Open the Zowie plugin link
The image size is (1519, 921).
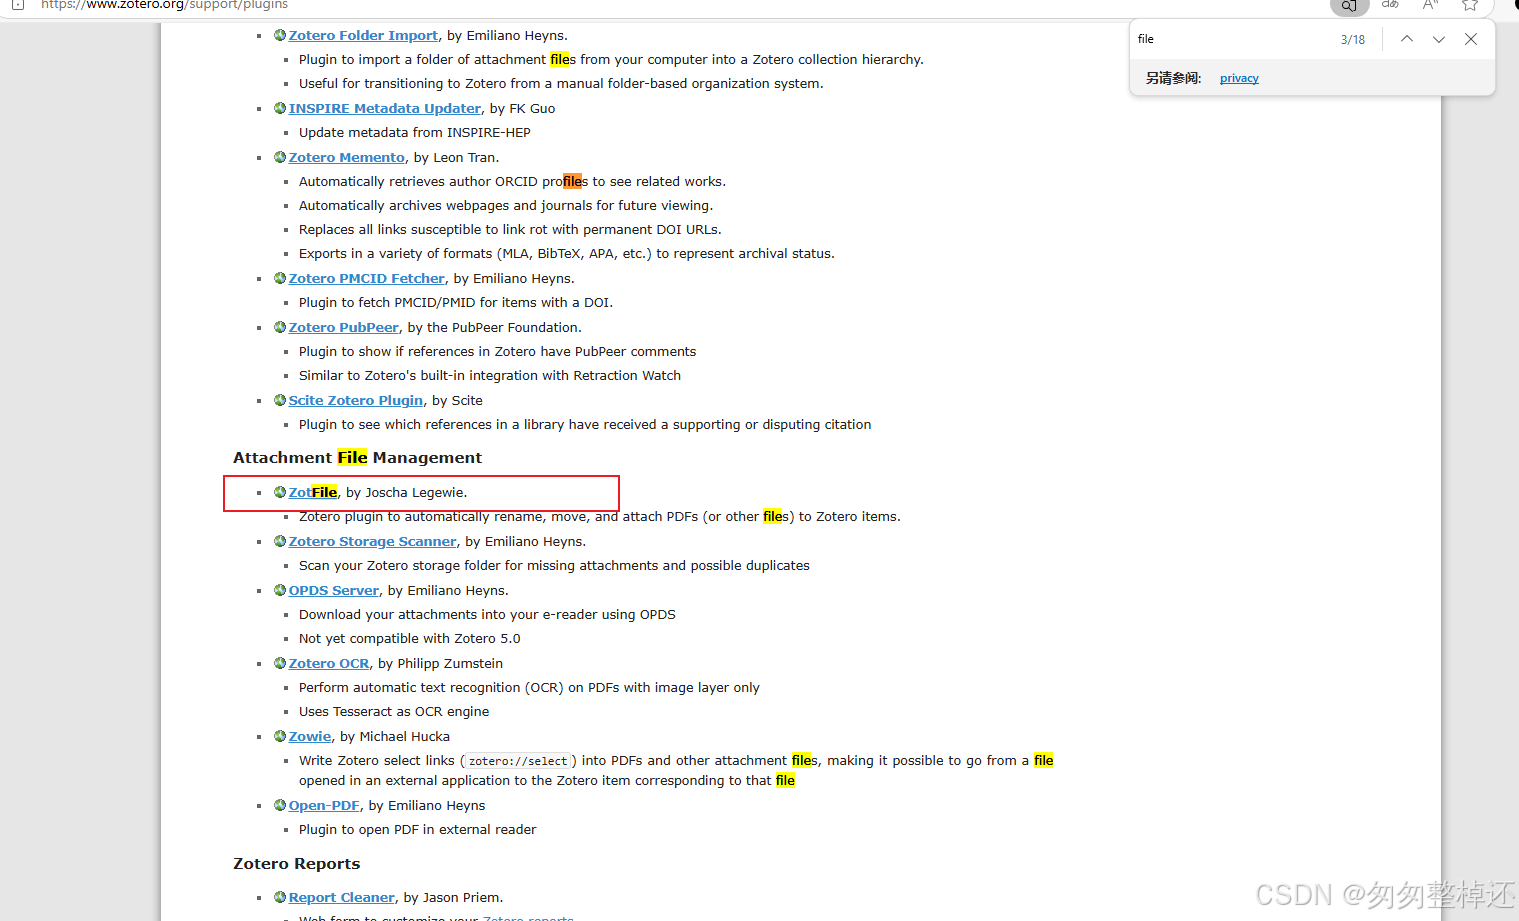coord(310,736)
